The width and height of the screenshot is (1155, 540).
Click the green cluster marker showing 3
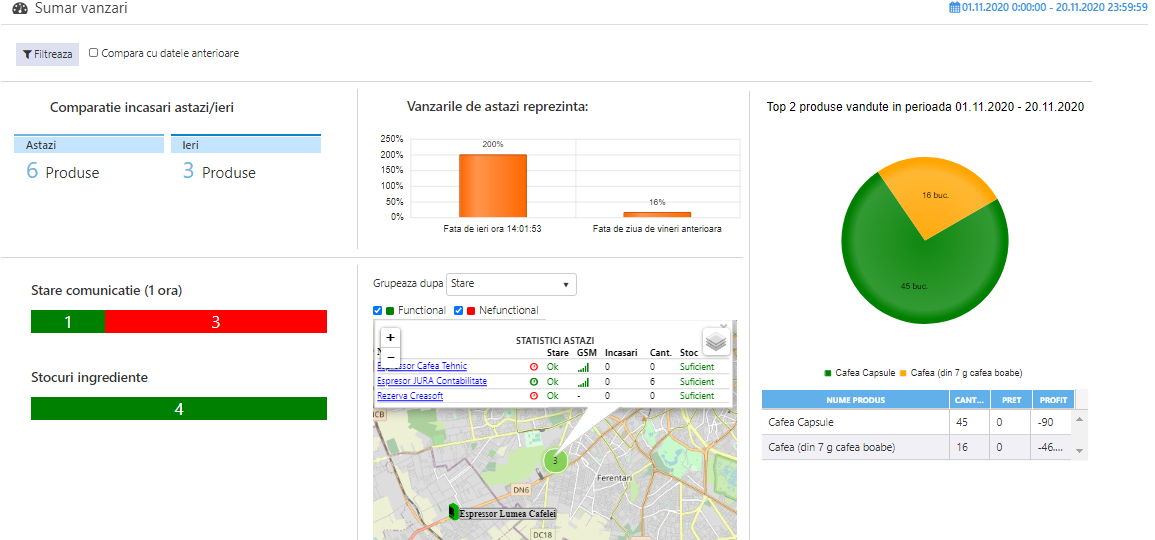[x=555, y=460]
